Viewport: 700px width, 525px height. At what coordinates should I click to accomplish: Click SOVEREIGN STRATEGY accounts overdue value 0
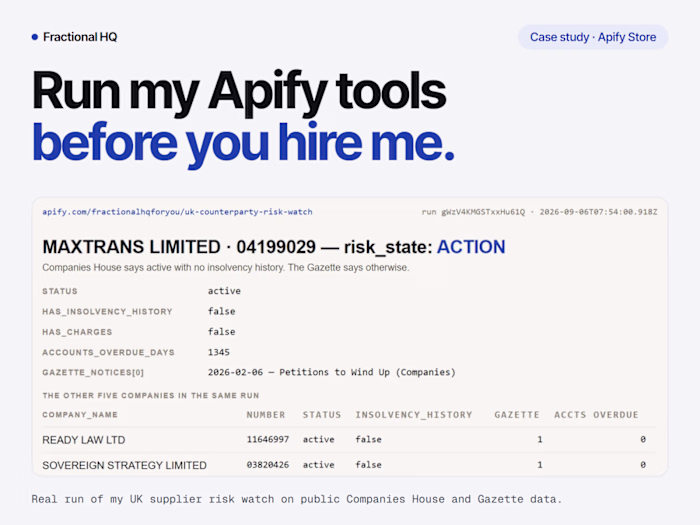point(643,465)
